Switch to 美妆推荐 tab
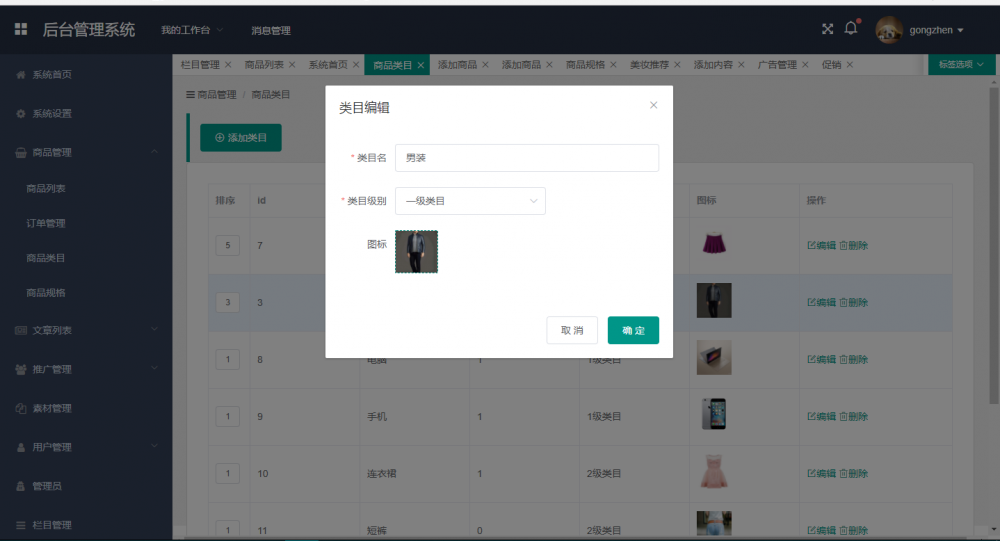Image resolution: width=1000 pixels, height=541 pixels. (x=649, y=64)
